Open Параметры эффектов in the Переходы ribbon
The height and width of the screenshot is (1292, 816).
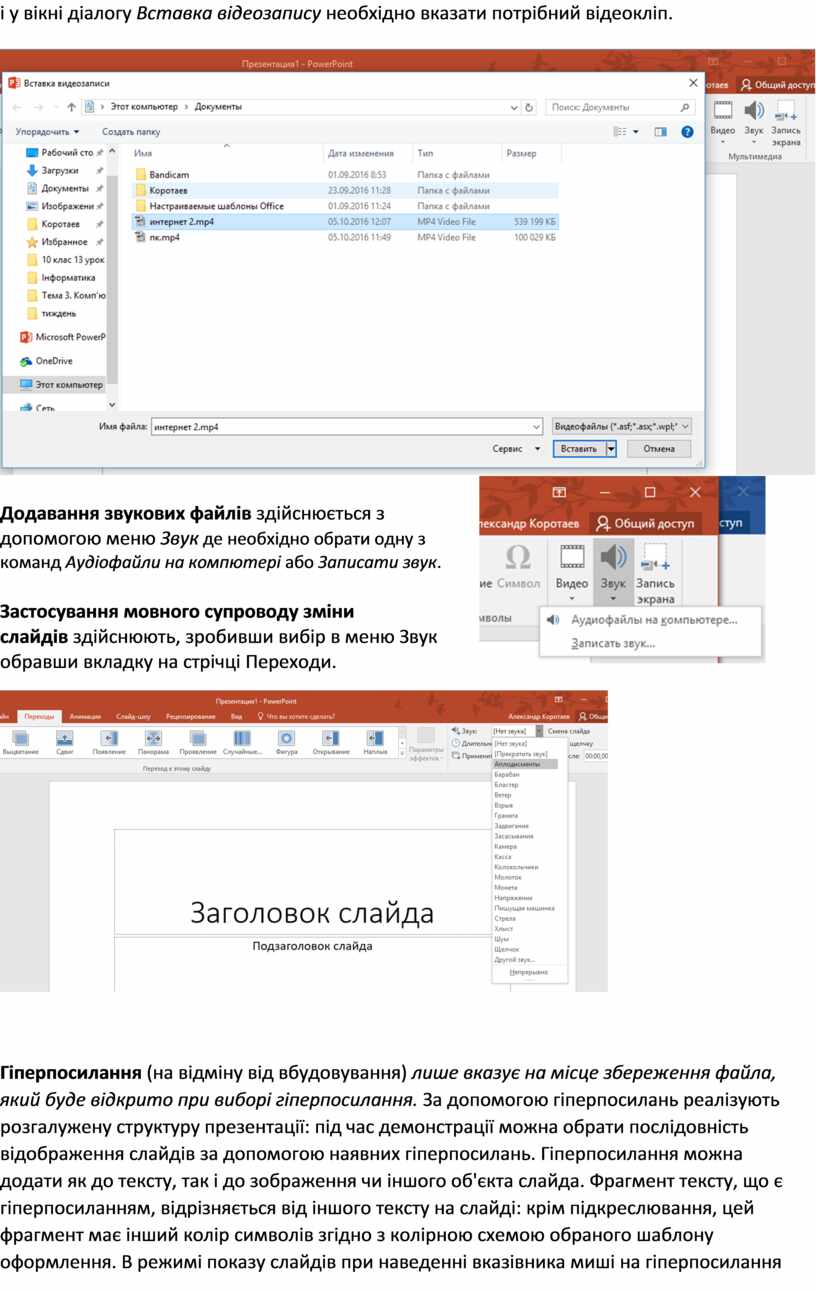click(x=426, y=745)
